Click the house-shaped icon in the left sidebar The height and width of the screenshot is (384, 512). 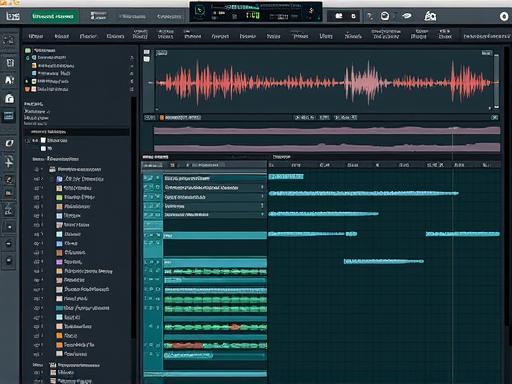coord(9,98)
